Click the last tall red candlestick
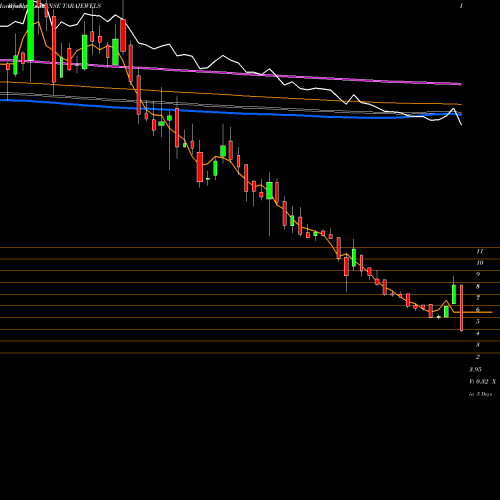 461,308
